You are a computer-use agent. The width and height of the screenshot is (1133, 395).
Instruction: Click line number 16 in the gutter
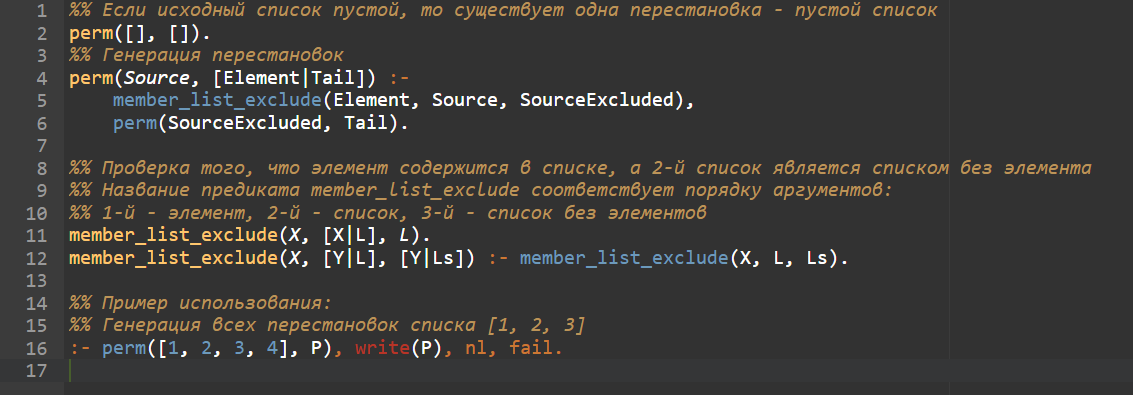36,348
